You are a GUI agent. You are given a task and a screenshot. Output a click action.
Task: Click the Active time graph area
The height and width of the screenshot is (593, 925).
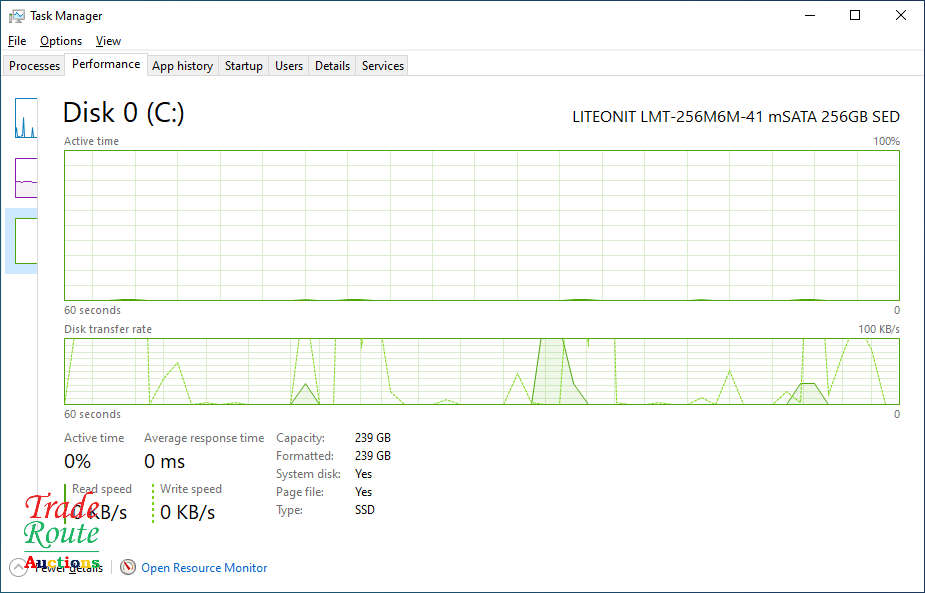(481, 225)
